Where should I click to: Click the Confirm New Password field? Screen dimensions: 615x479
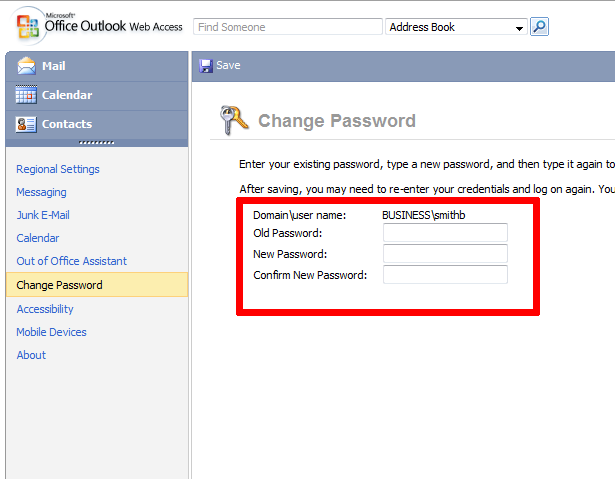pyautogui.click(x=445, y=275)
